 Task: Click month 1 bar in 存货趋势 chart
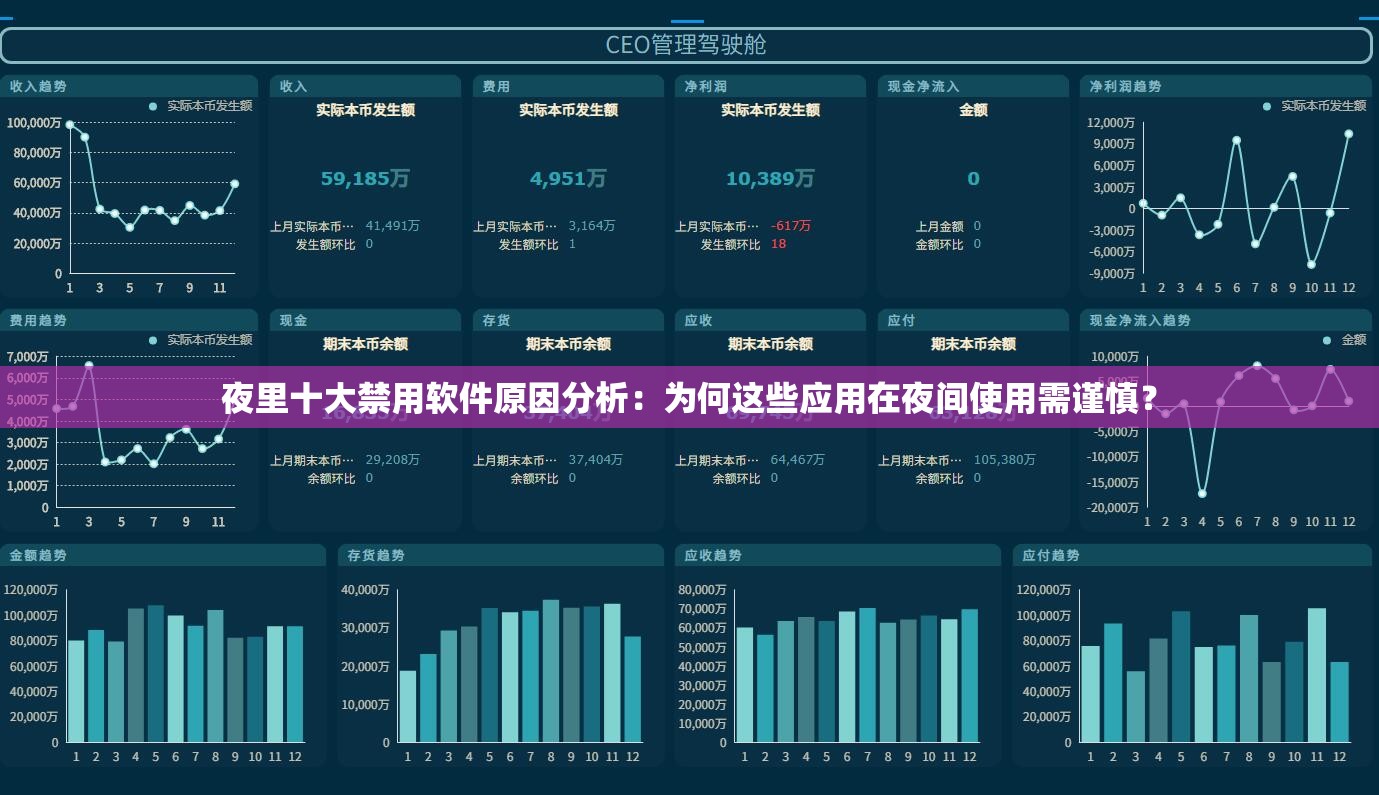point(408,707)
